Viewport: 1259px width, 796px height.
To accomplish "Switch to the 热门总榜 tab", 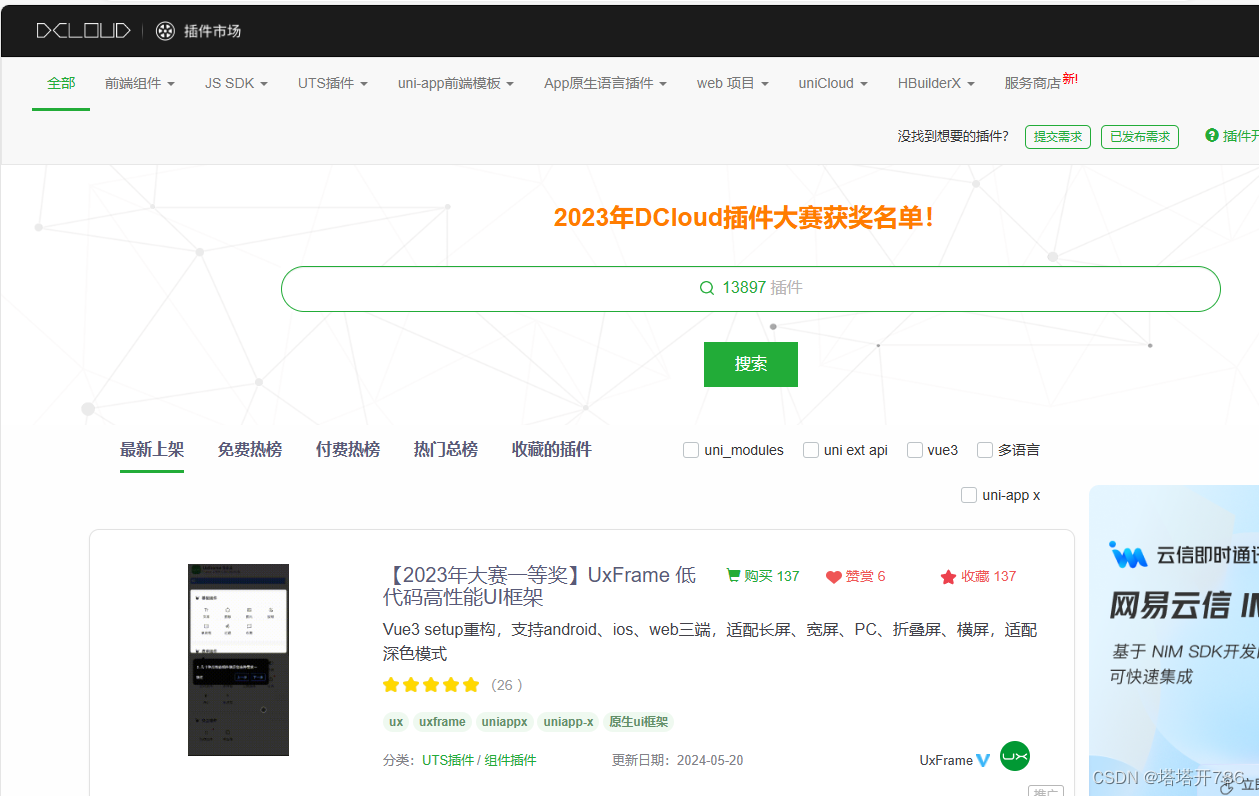I will coord(446,450).
